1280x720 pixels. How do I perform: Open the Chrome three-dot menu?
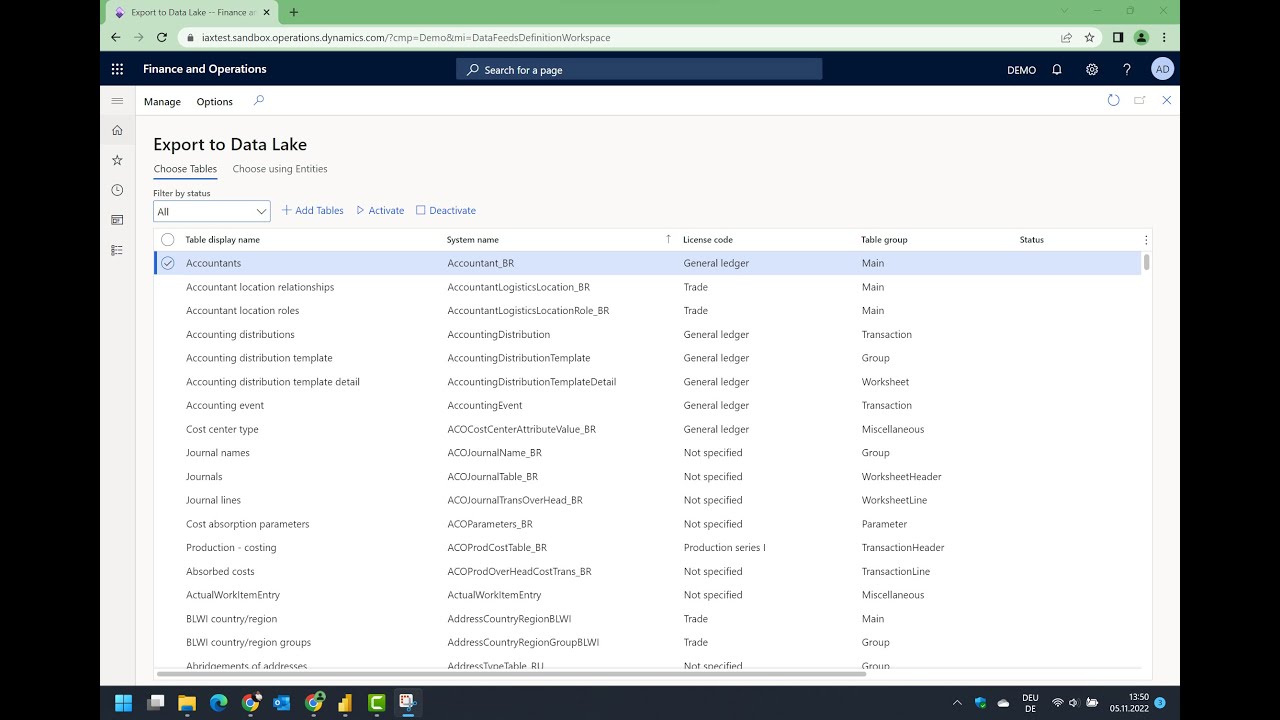[1164, 37]
